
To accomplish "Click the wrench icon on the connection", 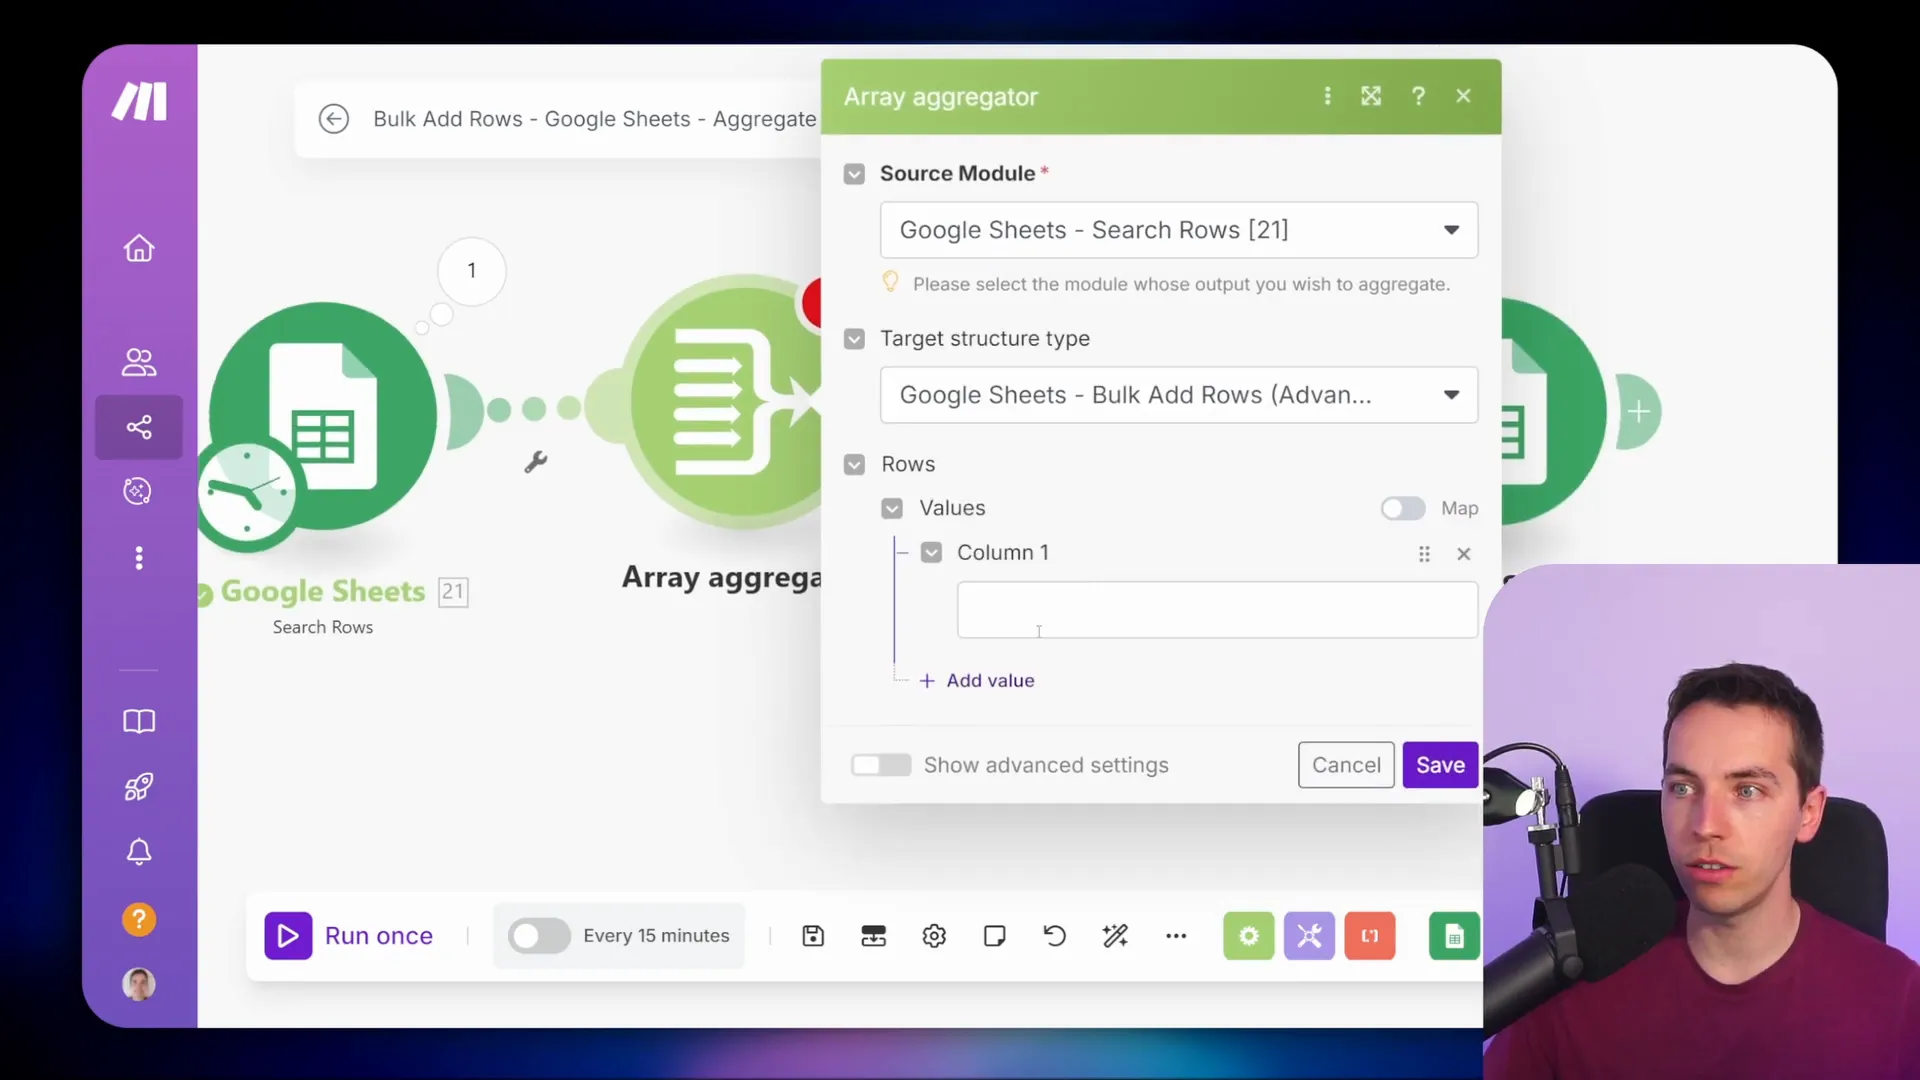I will pyautogui.click(x=536, y=462).
